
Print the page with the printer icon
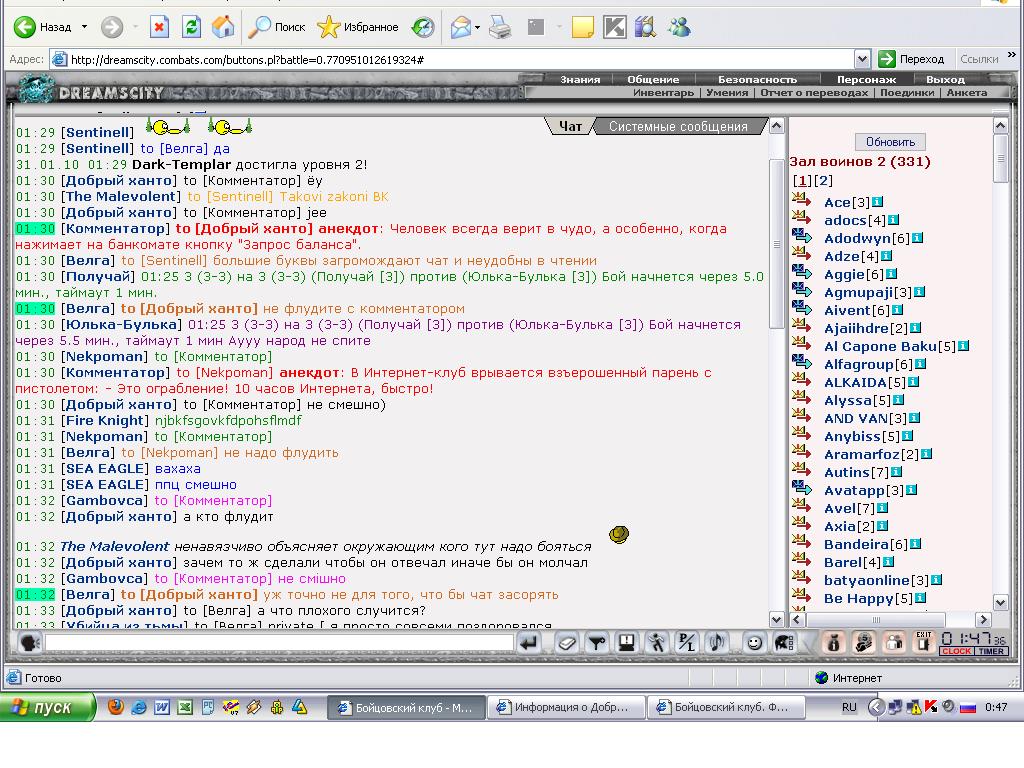pyautogui.click(x=500, y=27)
